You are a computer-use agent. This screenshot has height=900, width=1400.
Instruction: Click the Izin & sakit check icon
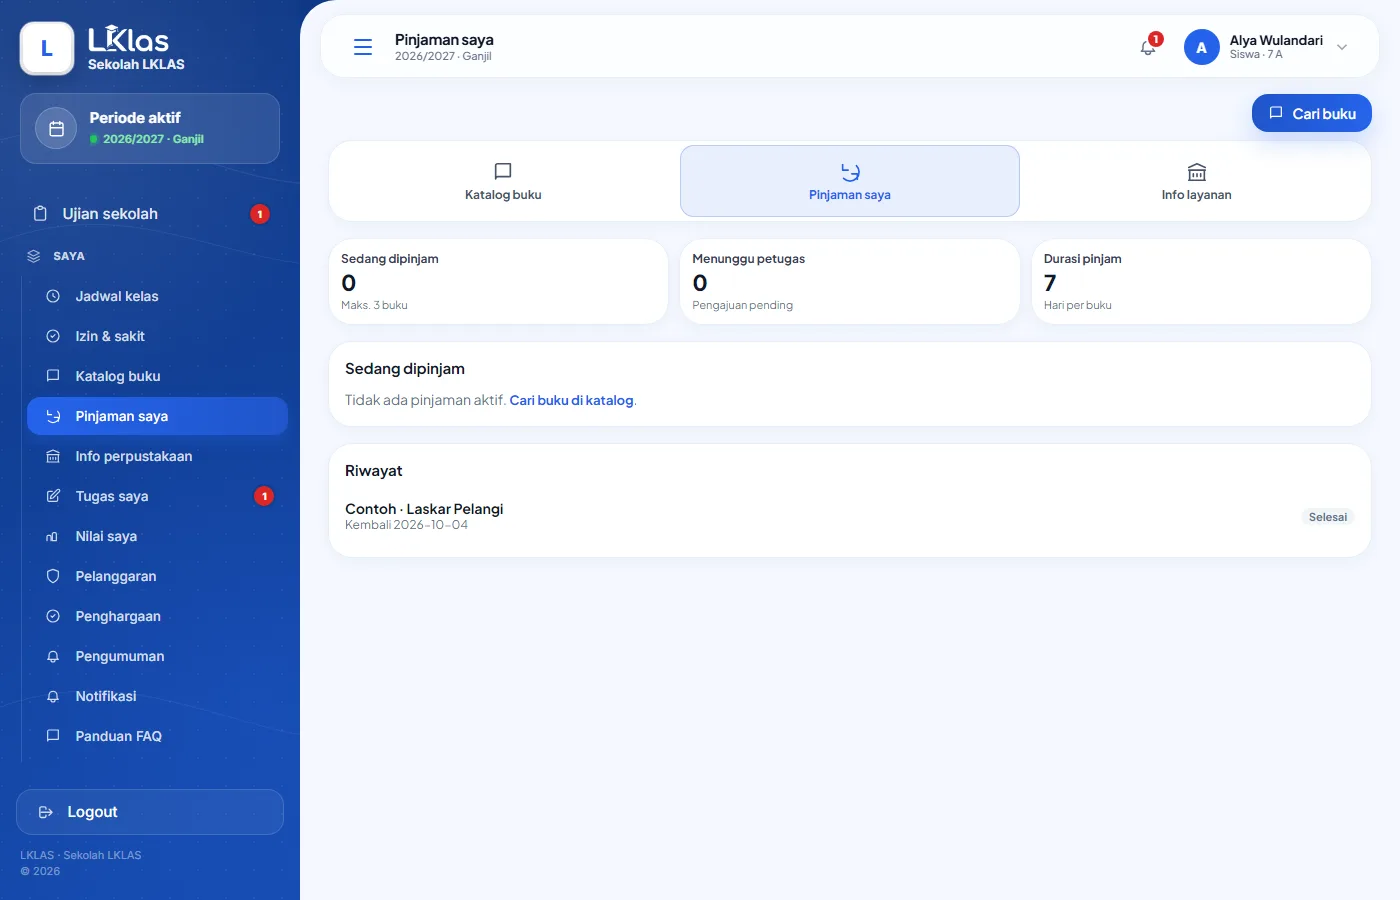pos(53,336)
